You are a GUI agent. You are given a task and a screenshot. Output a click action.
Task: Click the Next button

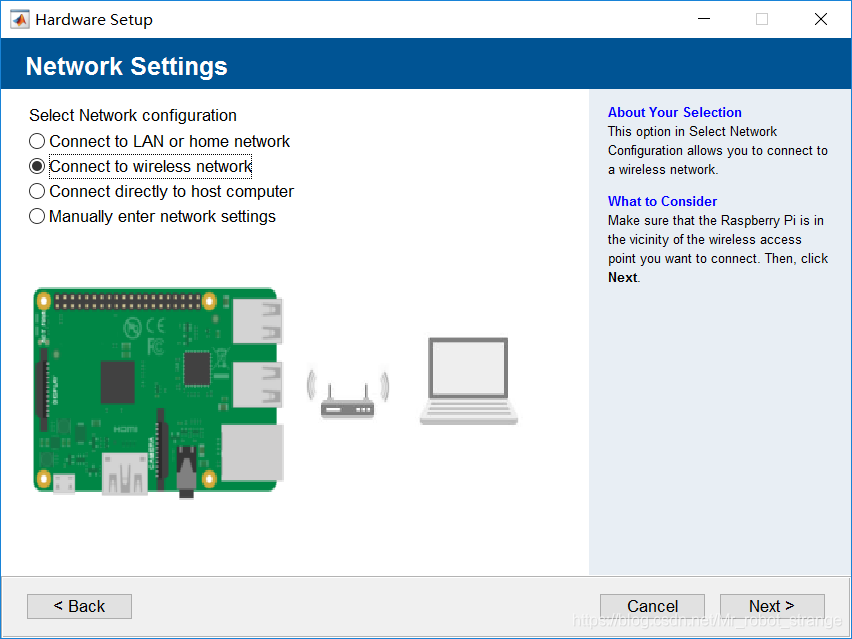(x=771, y=606)
